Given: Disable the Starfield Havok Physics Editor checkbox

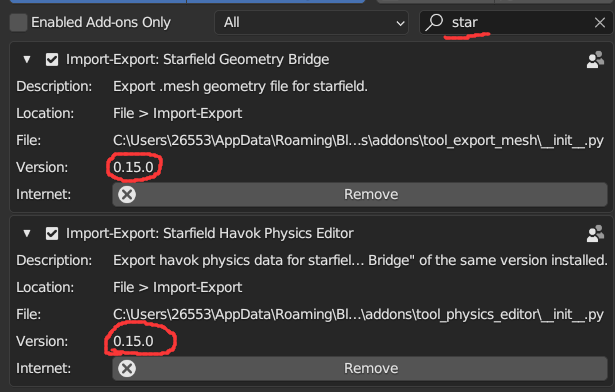Looking at the screenshot, I should pos(52,234).
